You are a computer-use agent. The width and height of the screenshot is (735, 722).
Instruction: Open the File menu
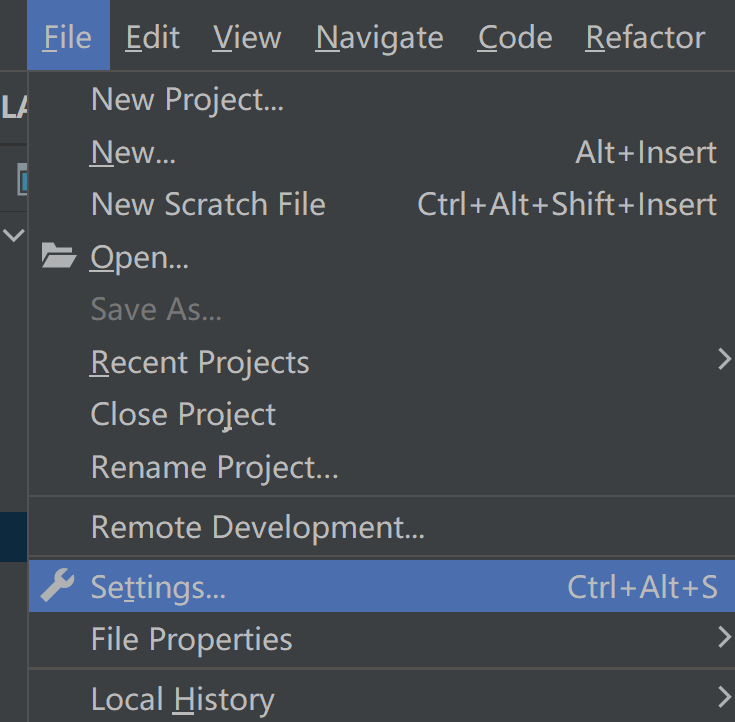(68, 37)
